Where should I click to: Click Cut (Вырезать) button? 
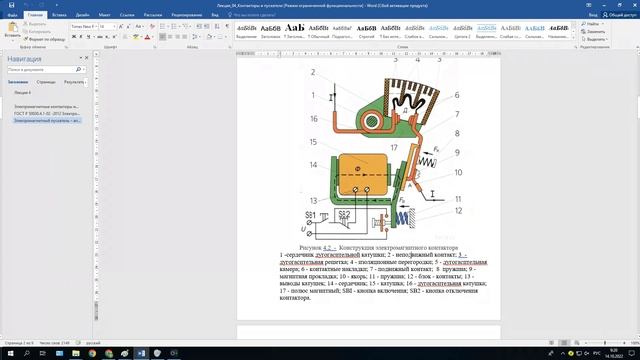point(34,24)
